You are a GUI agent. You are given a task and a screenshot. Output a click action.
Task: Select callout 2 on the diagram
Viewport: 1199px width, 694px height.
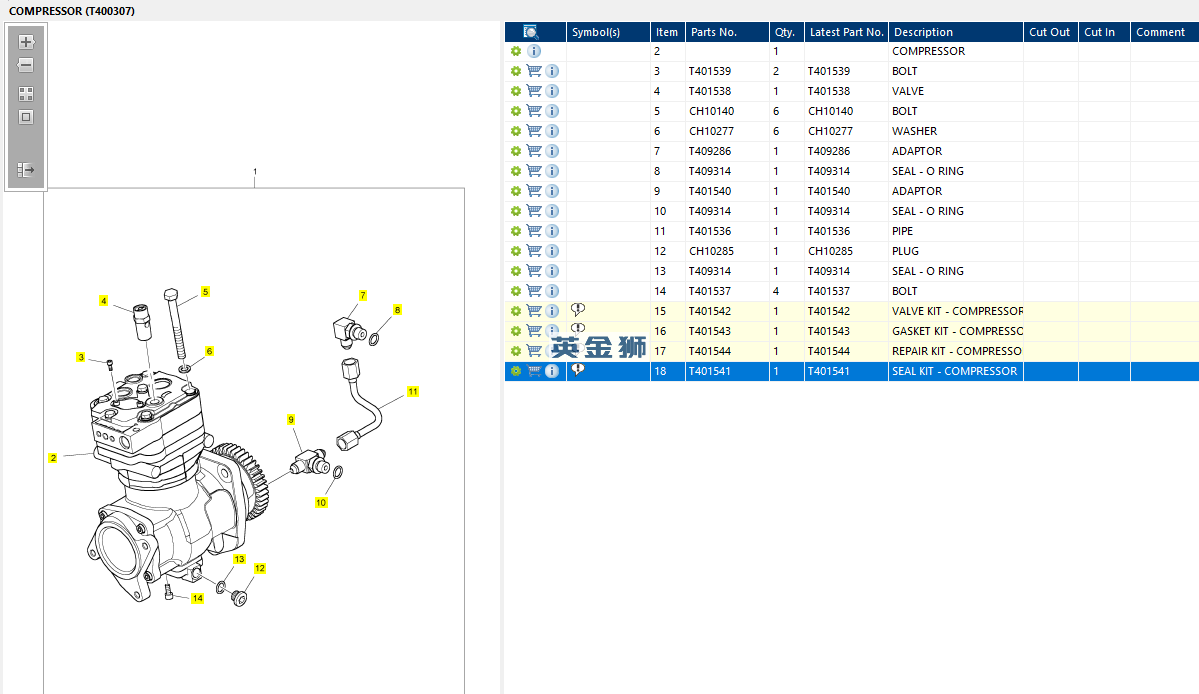pos(53,459)
